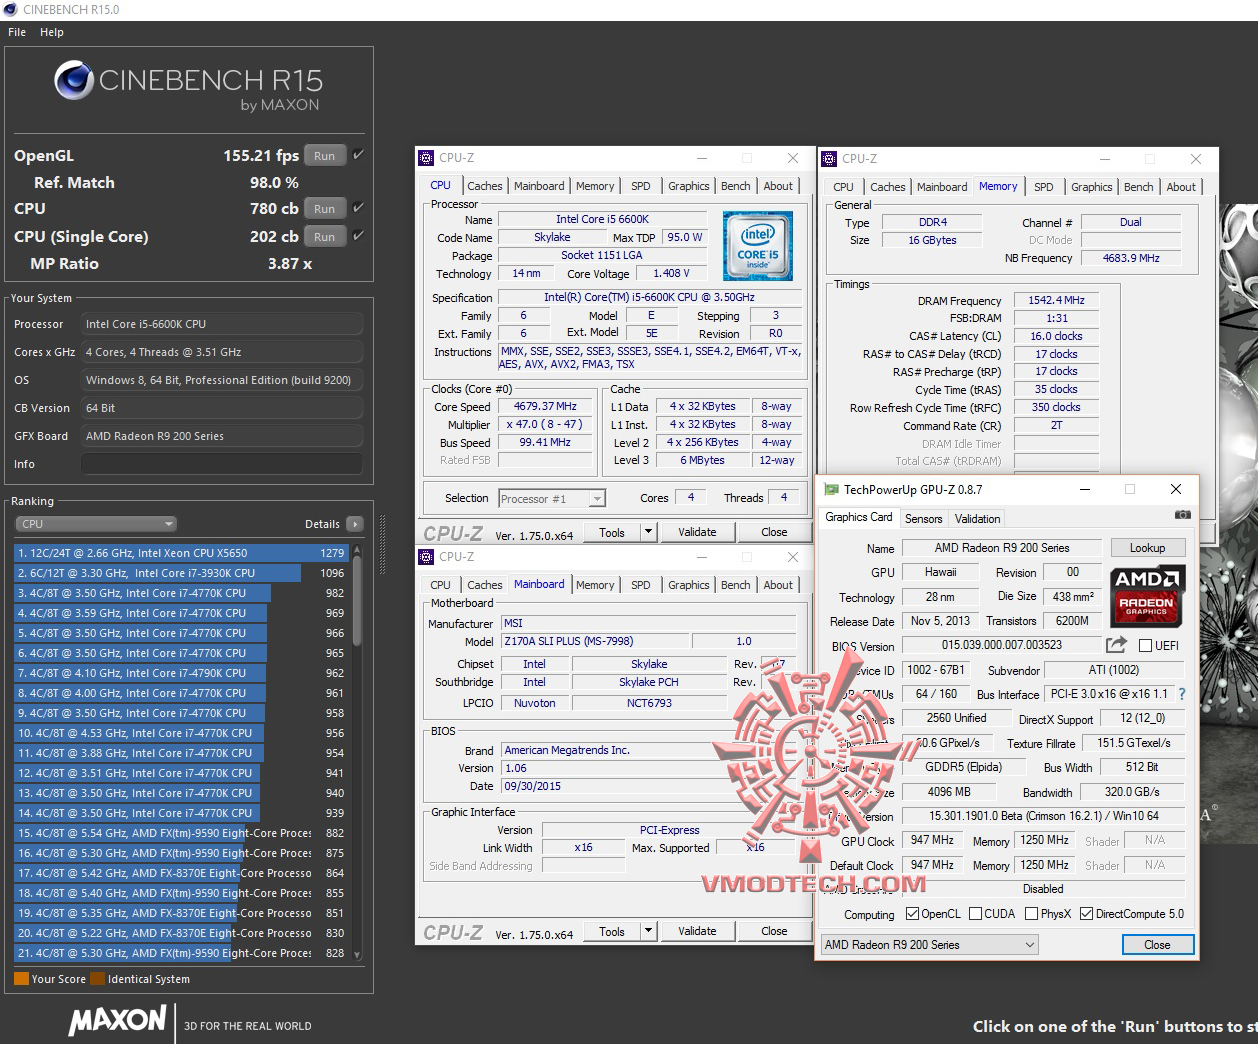Click the Your Score legend swatch

coord(21,979)
